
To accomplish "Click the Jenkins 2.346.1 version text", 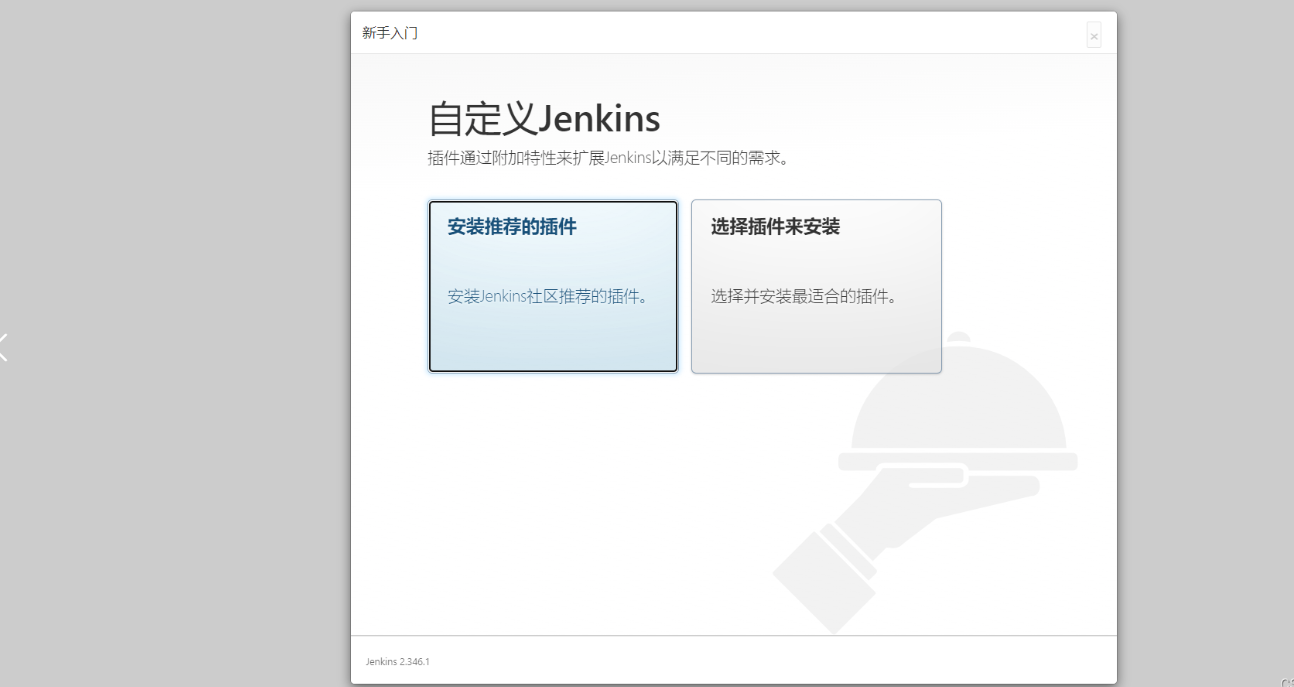I will coord(398,662).
